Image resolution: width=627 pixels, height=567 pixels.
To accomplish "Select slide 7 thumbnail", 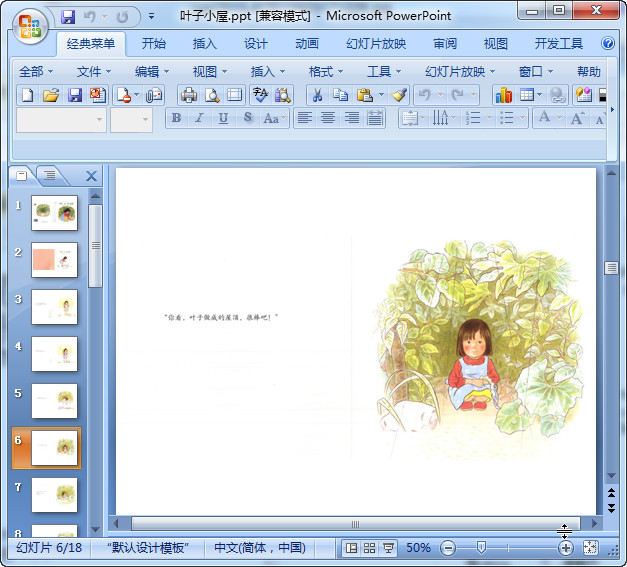I will (54, 495).
